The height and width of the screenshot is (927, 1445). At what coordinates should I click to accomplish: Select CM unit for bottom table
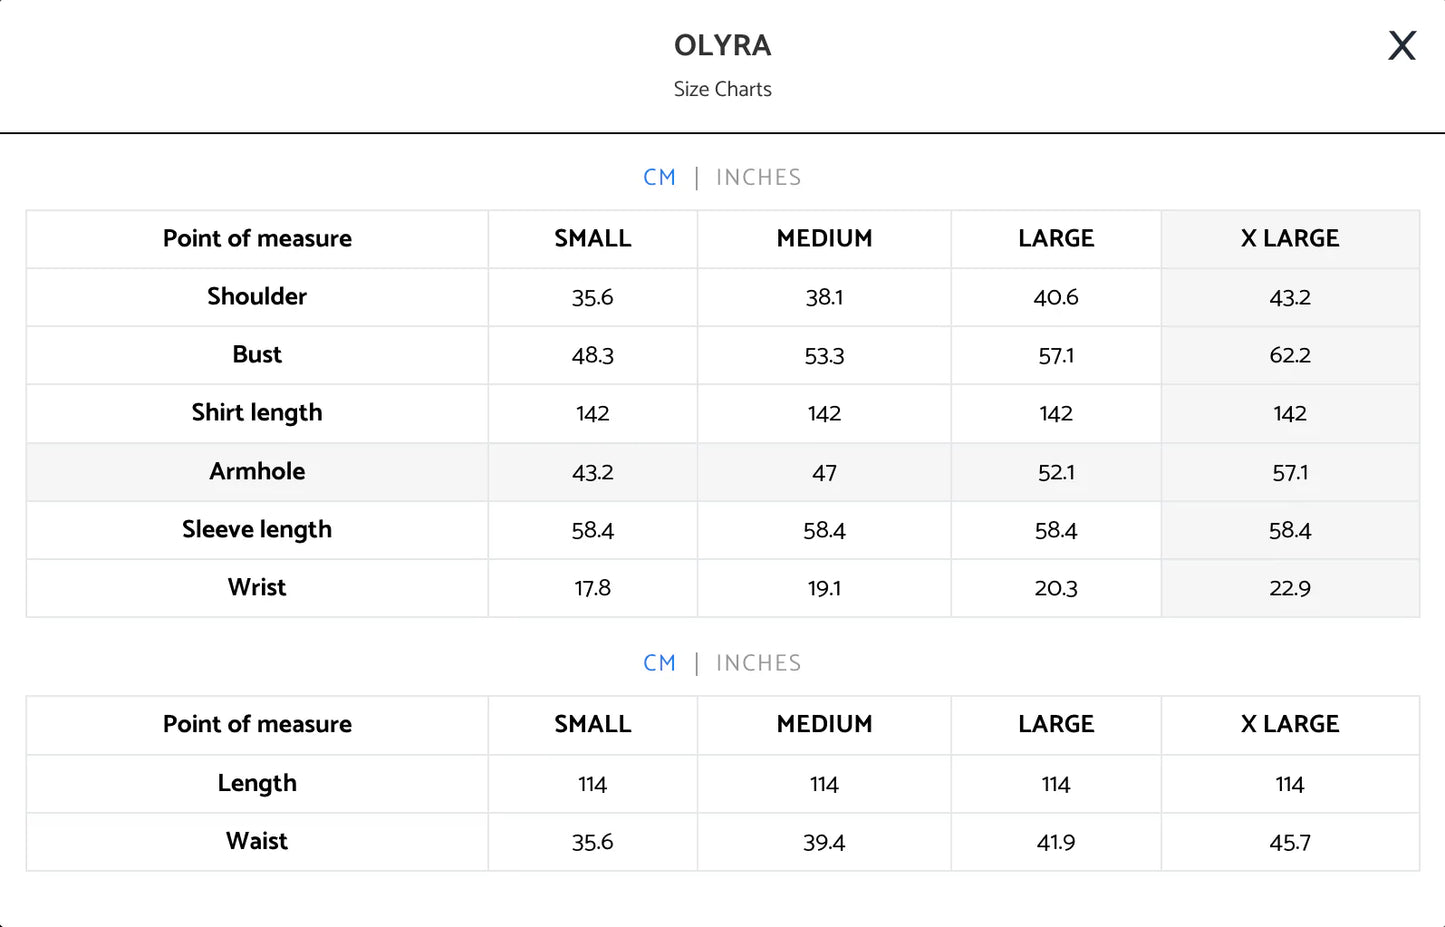click(659, 664)
